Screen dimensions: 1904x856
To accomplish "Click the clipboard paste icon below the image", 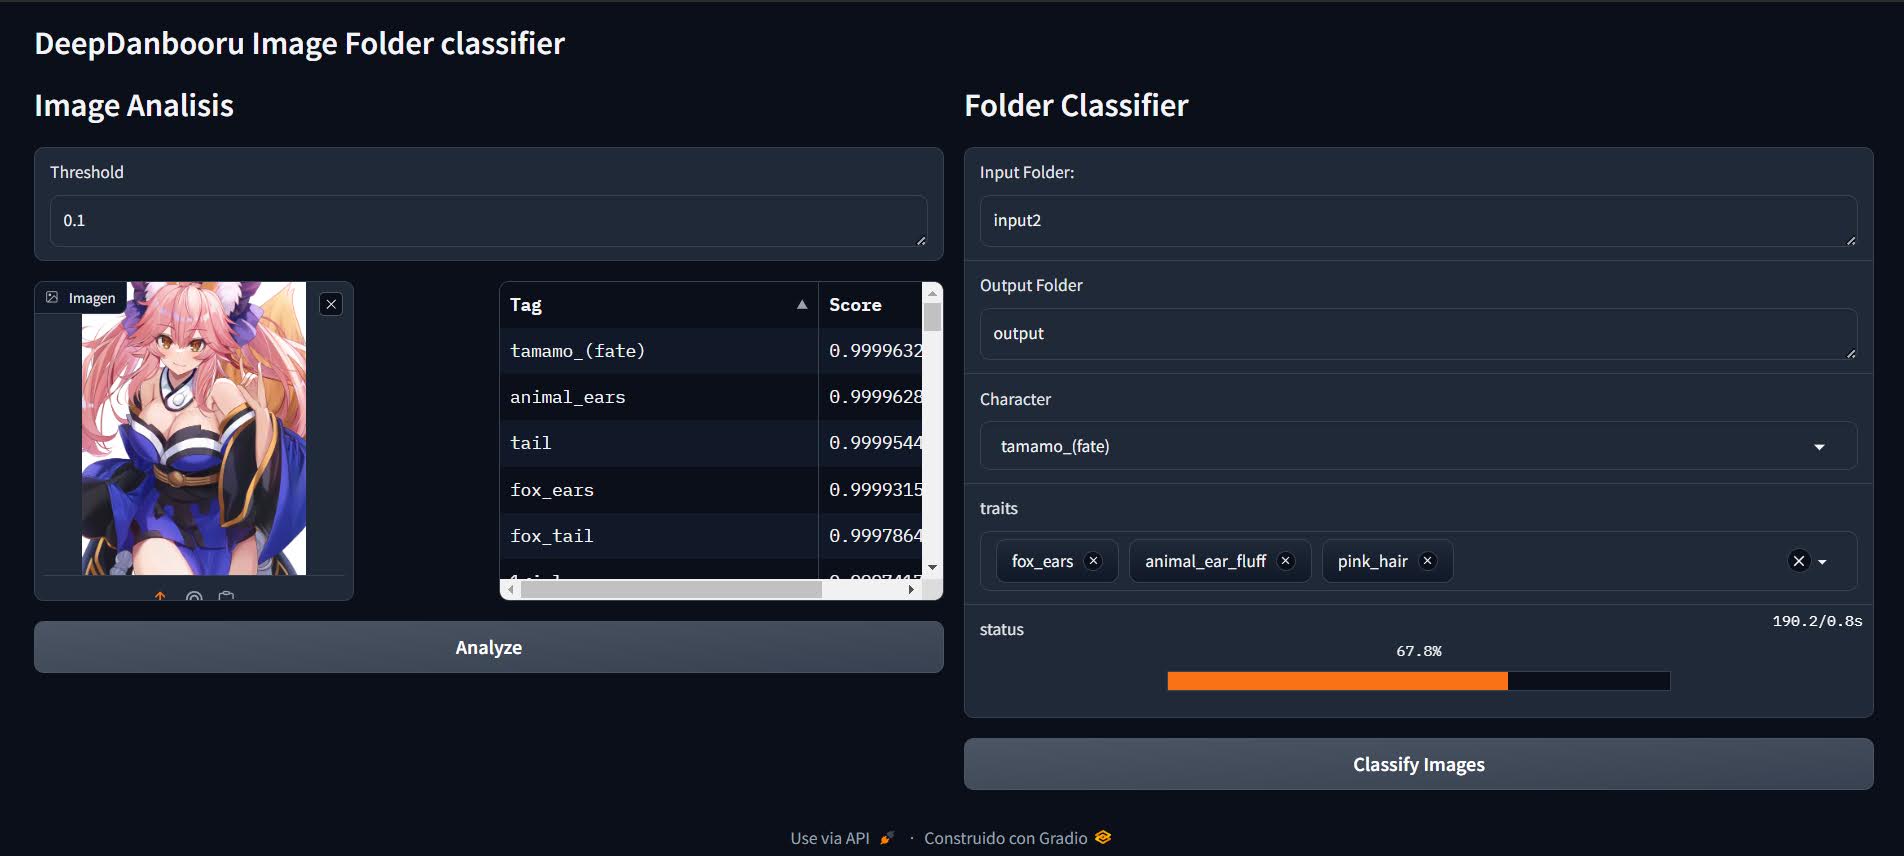I will [x=227, y=596].
